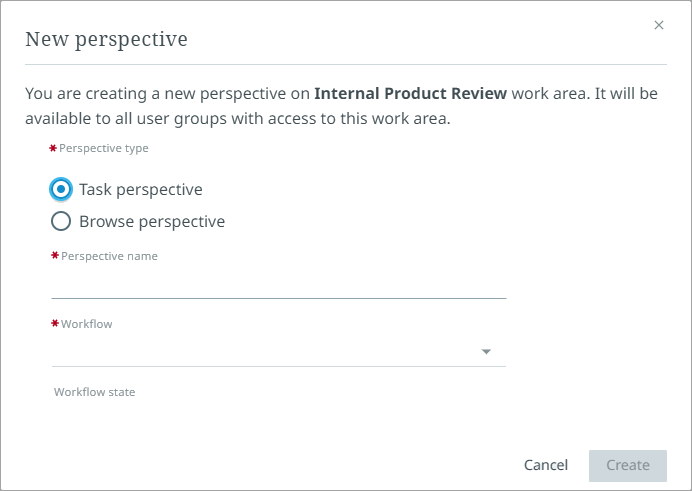Open the Workflow combo box field
The width and height of the screenshot is (692, 491).
tap(265, 352)
